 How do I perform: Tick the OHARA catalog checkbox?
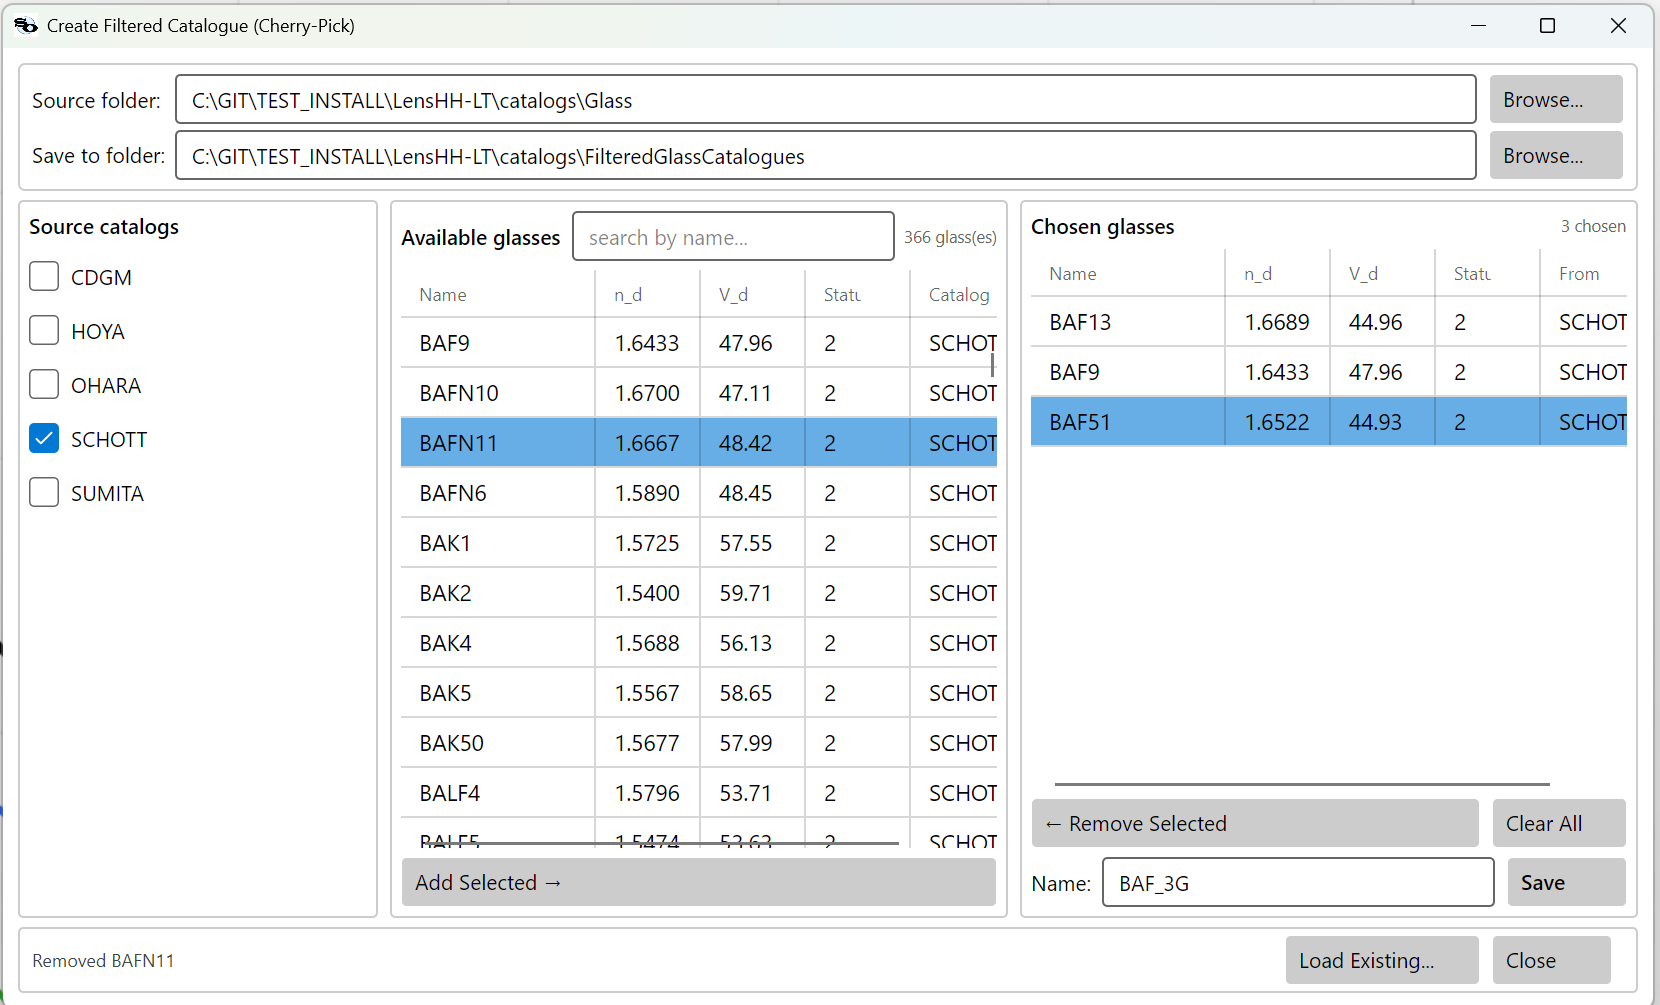[x=44, y=384]
